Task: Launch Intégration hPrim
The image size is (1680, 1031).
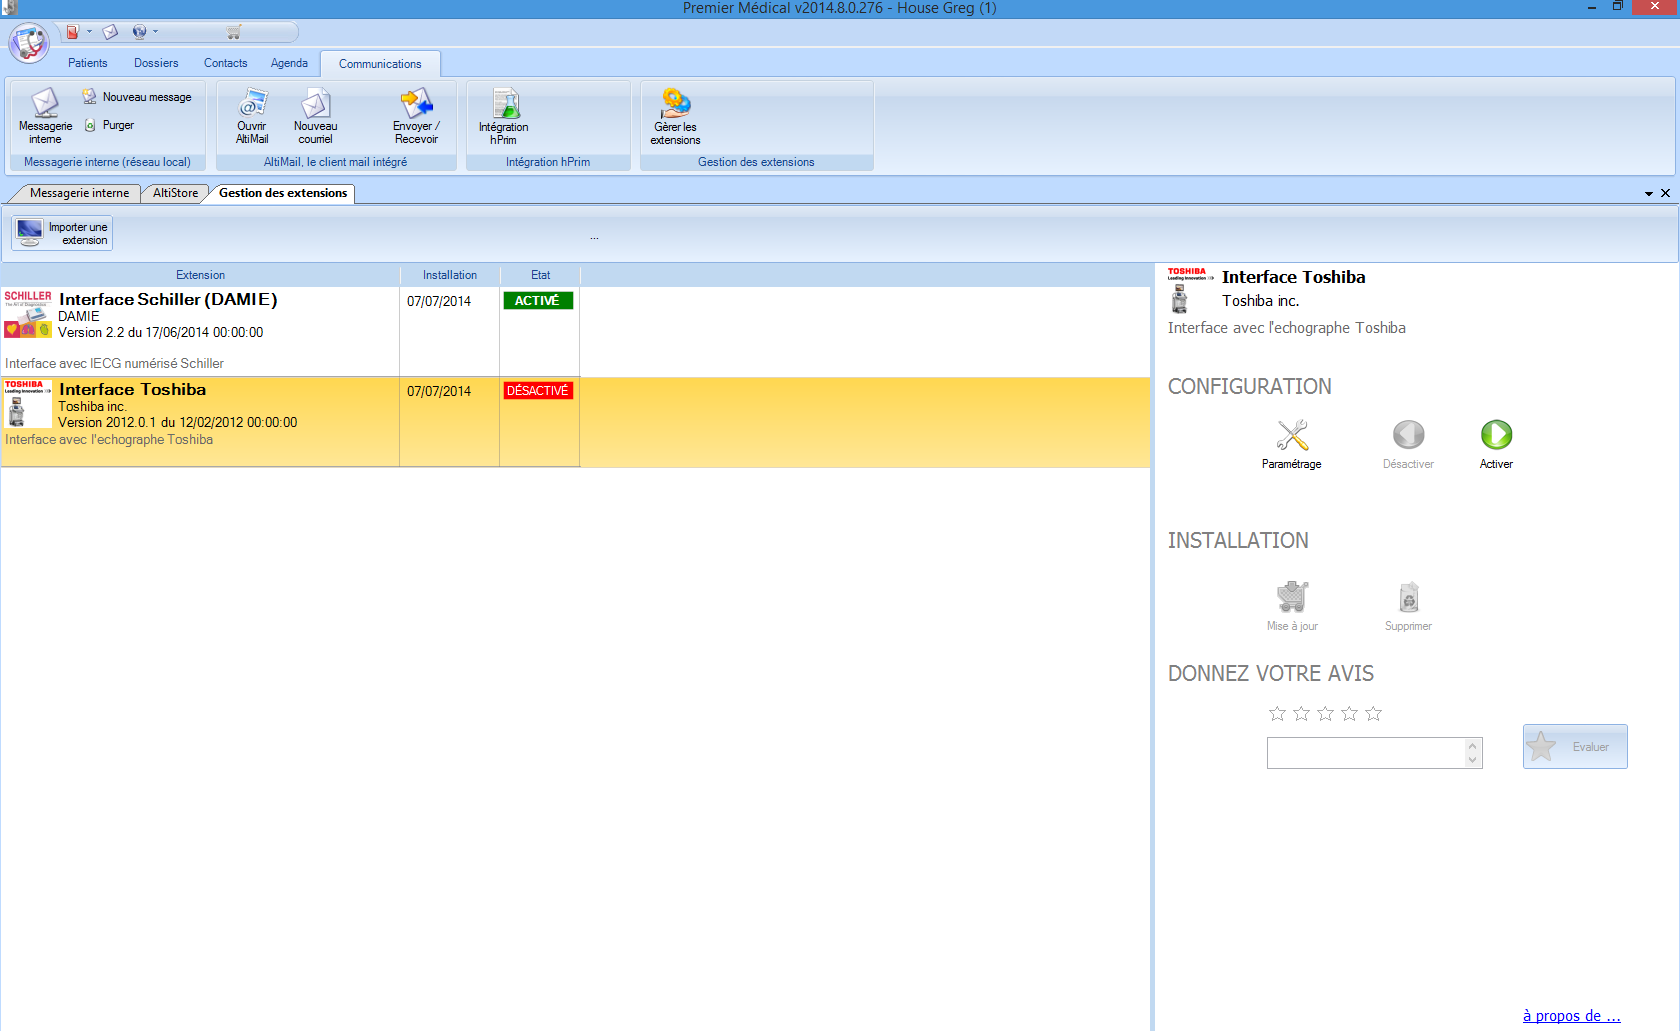Action: click(x=504, y=117)
